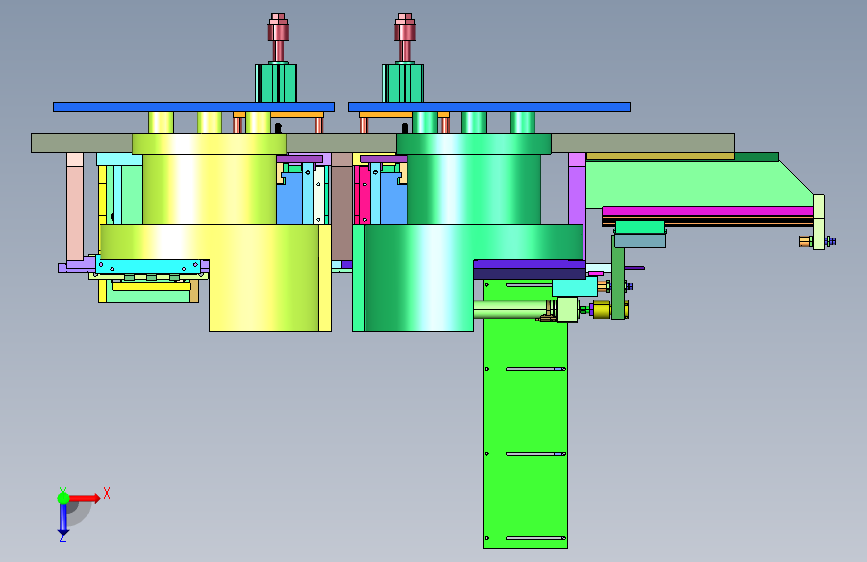
Task: Select the brown column between the drums
Action: [x=342, y=207]
